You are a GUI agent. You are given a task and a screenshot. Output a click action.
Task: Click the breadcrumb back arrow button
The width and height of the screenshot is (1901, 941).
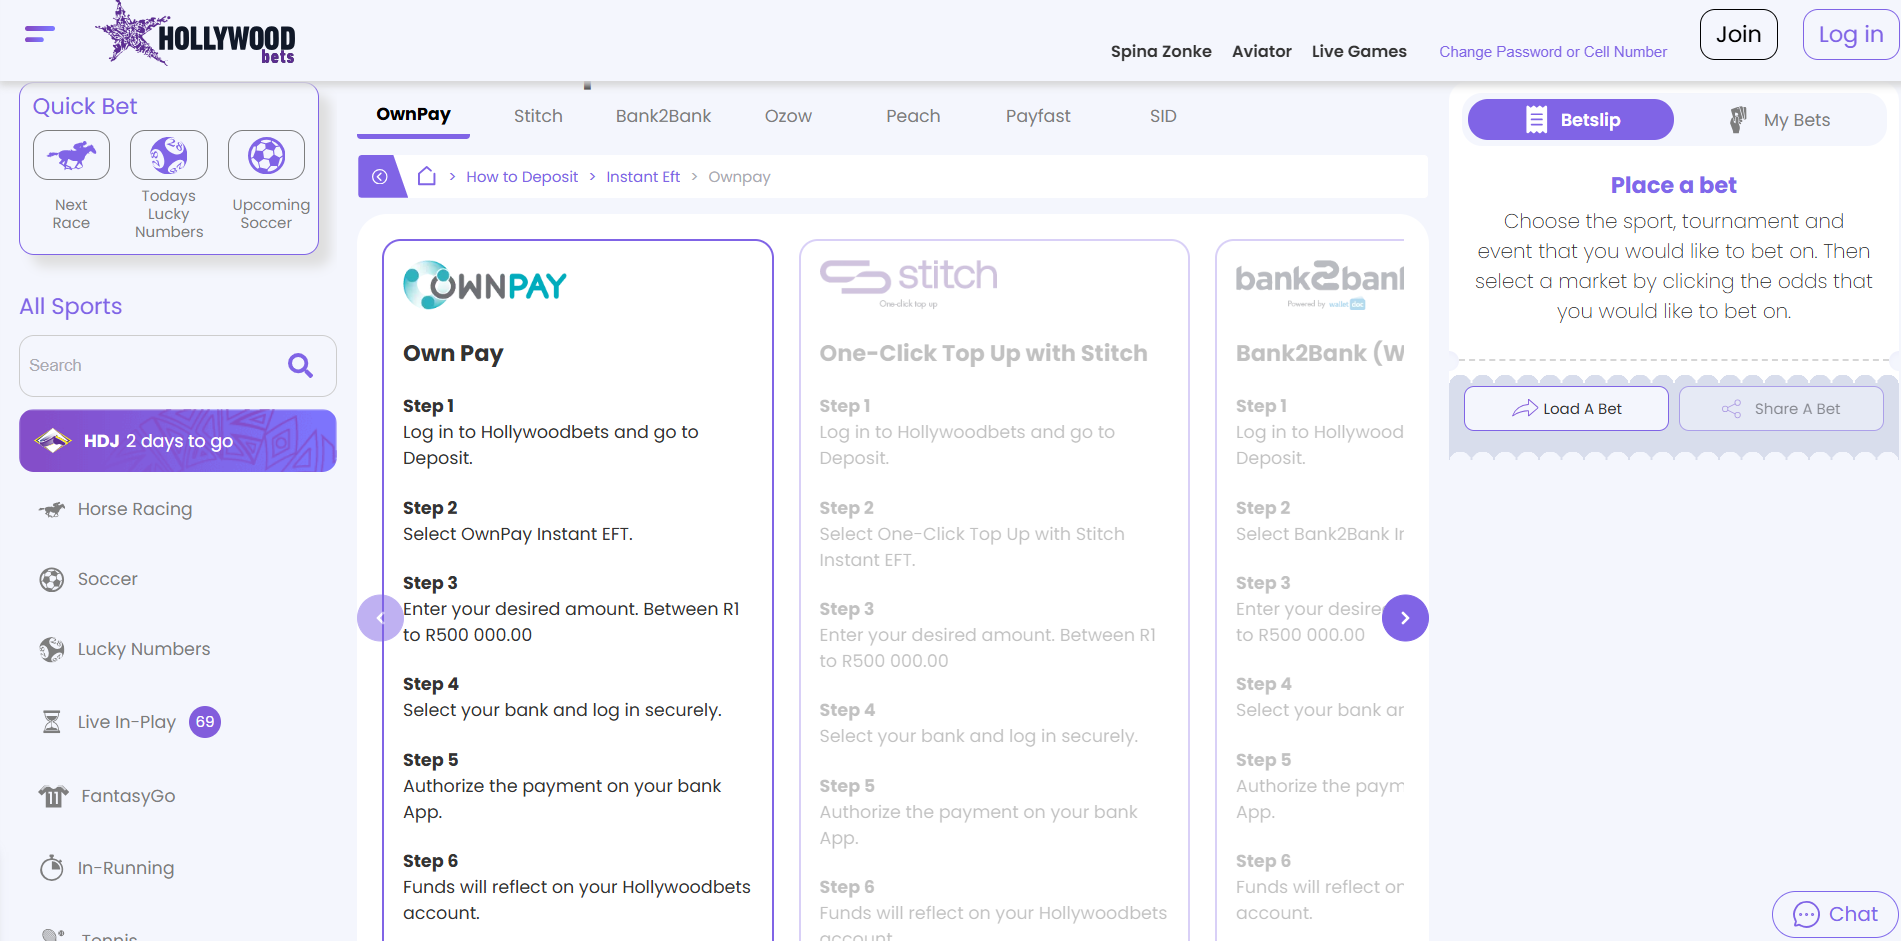pos(380,177)
